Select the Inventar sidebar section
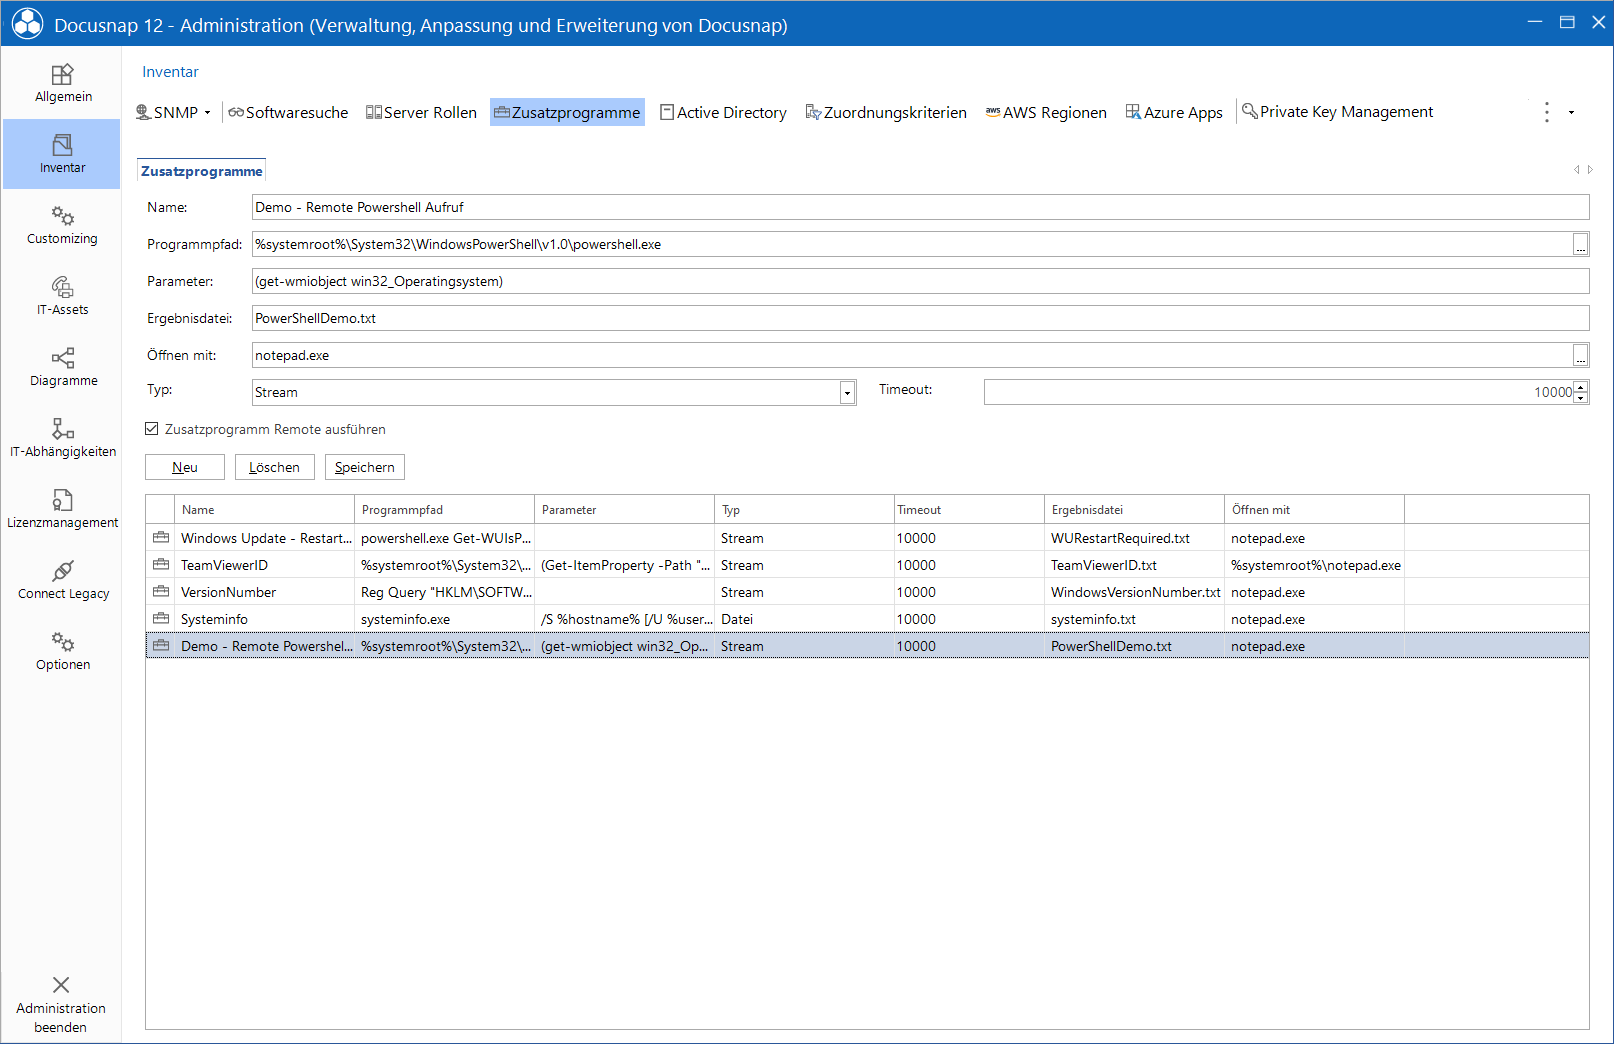Viewport: 1614px width, 1044px height. click(x=62, y=154)
